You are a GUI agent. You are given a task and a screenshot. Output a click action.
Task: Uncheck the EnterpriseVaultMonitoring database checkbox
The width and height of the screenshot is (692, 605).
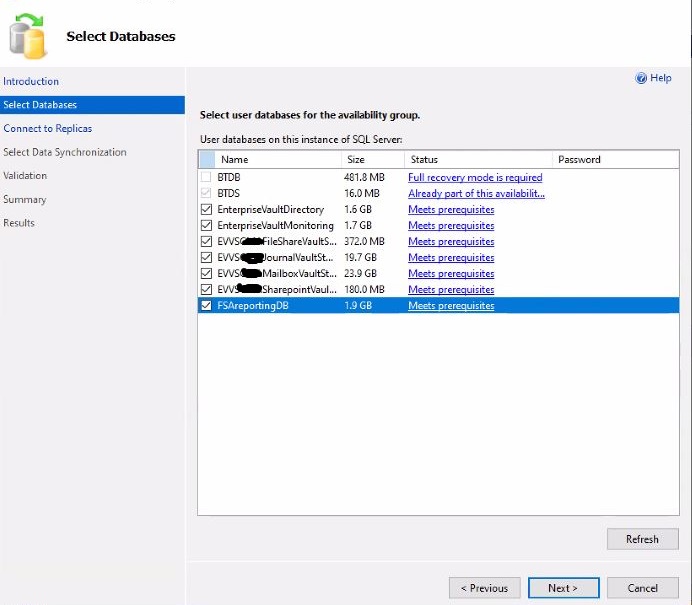pos(207,226)
